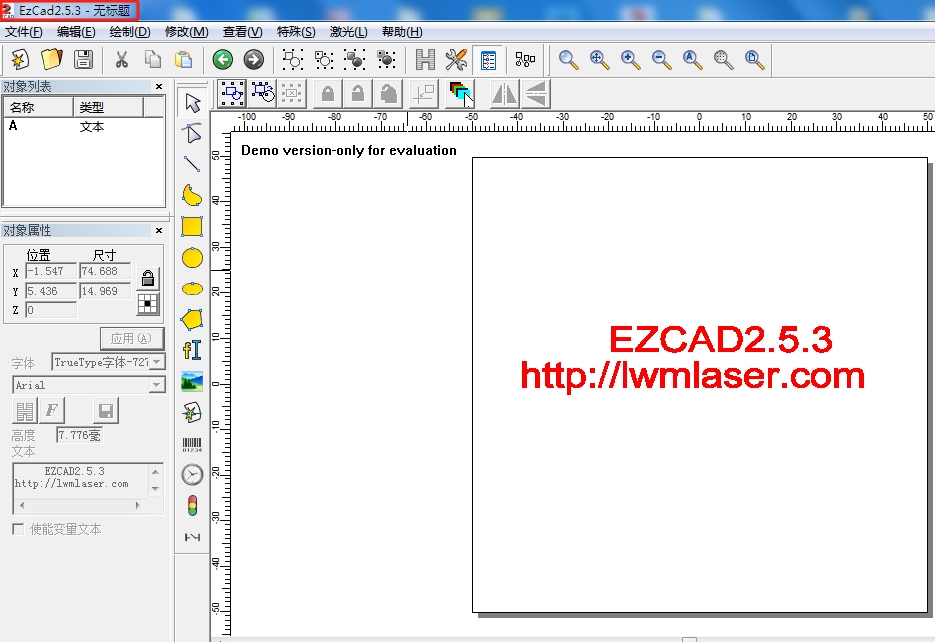Open font settings F button

click(x=52, y=410)
